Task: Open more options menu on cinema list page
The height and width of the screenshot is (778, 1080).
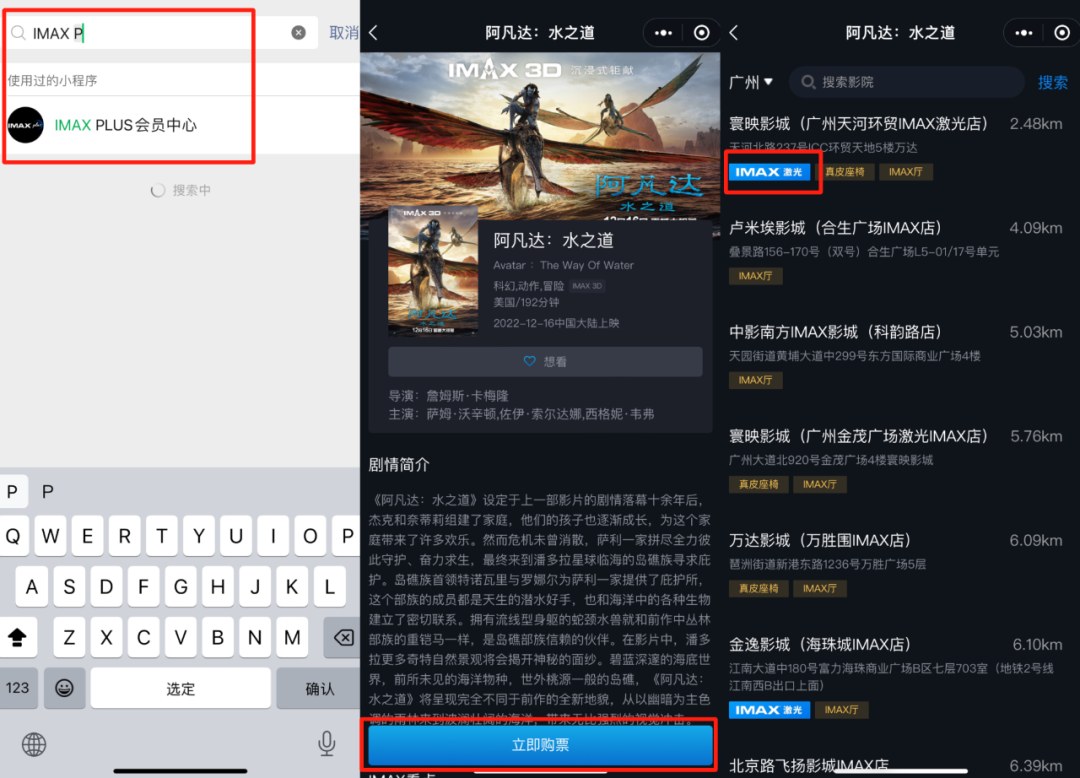Action: pyautogui.click(x=1024, y=32)
